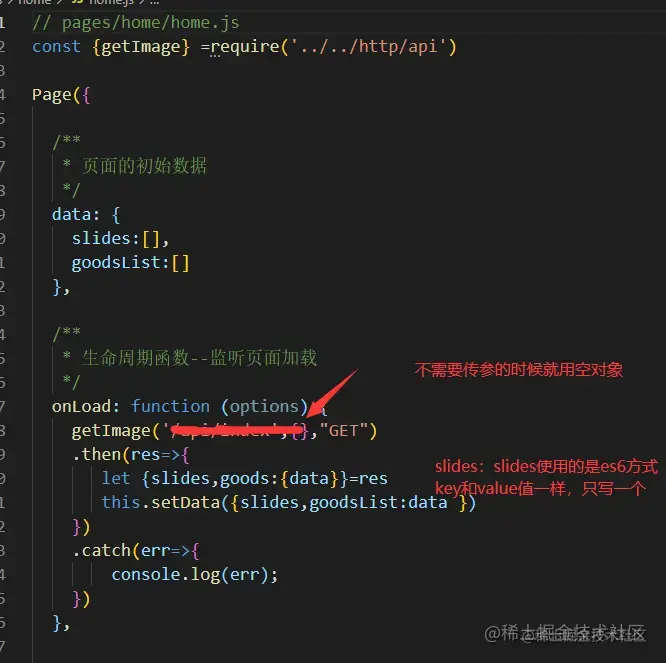This screenshot has width=666, height=663.
Task: Click the onLoad function keyword
Action: pyautogui.click(x=170, y=406)
